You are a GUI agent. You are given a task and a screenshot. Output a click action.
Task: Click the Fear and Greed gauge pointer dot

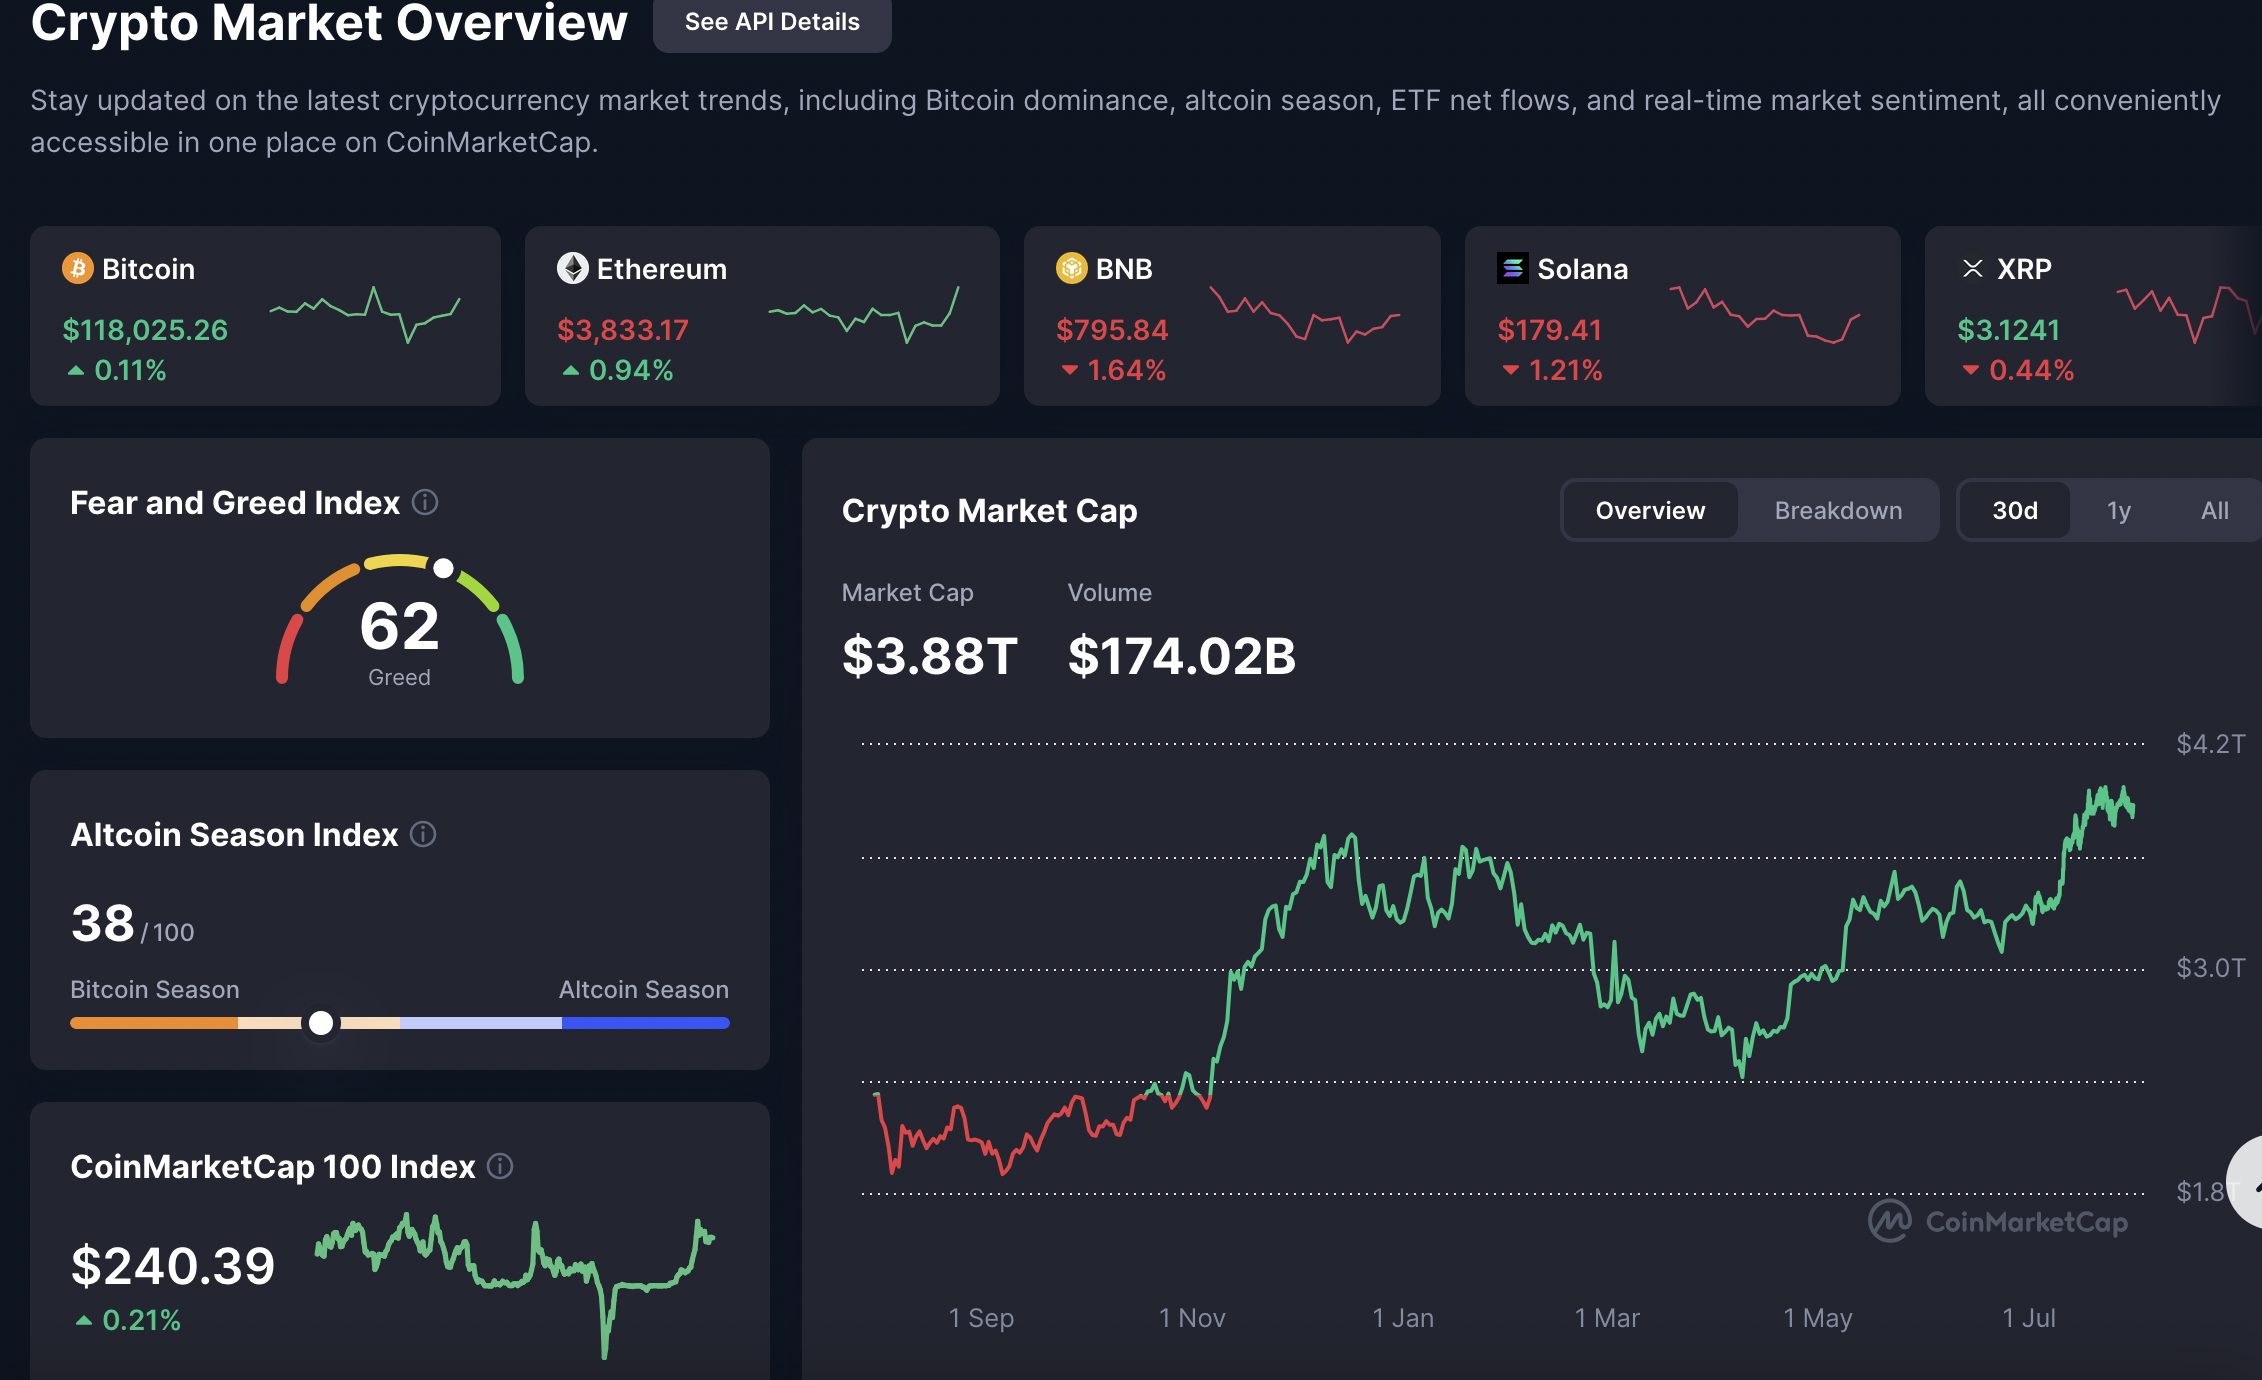[x=443, y=568]
